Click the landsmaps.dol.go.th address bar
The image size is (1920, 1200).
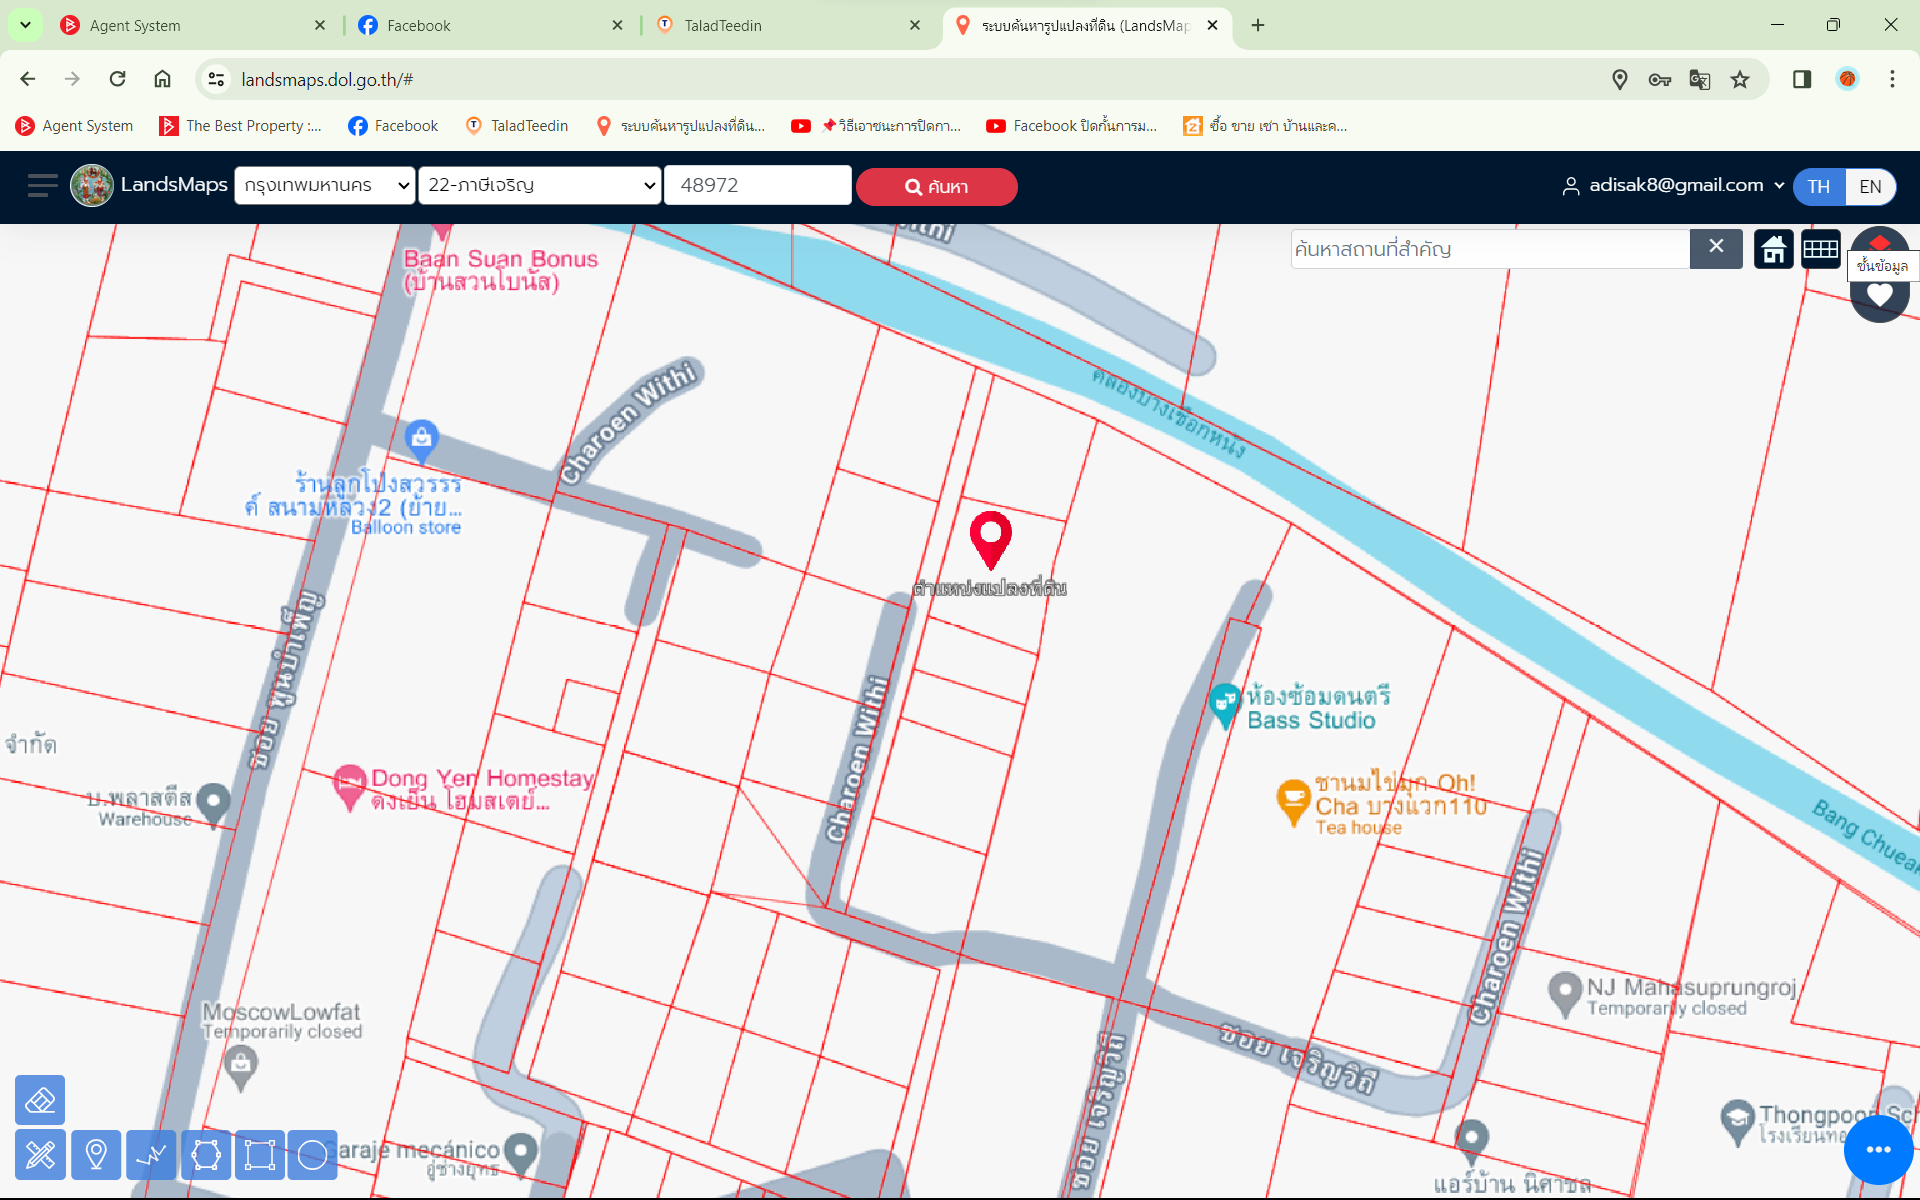(x=900, y=79)
